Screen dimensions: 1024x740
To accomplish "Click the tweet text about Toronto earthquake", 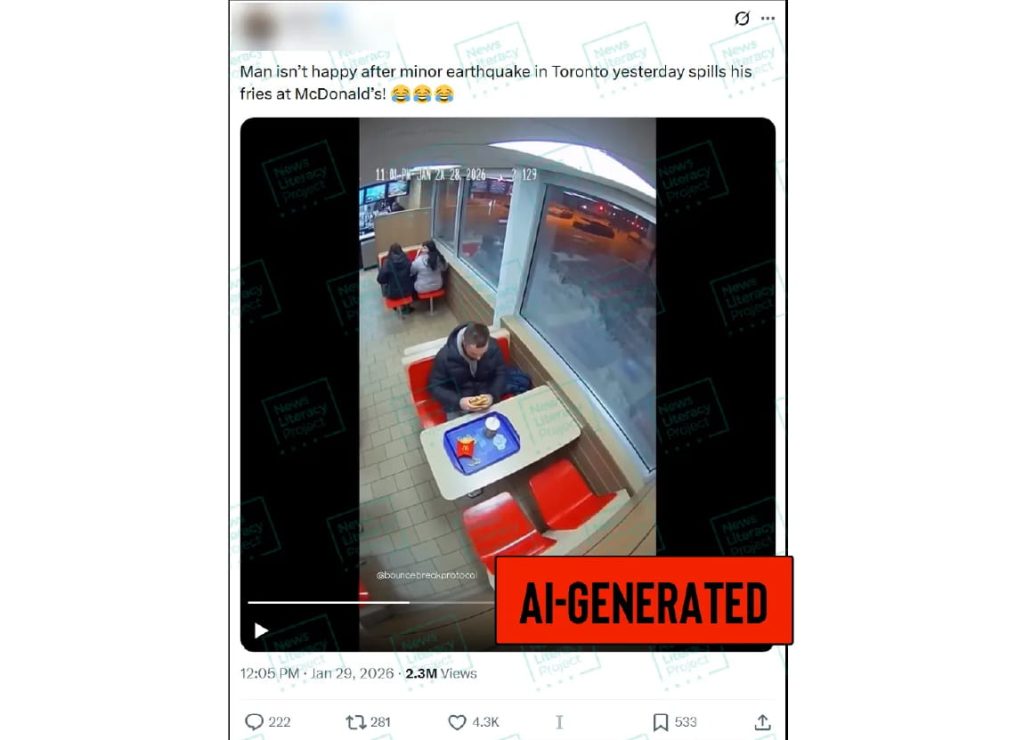I will pyautogui.click(x=496, y=83).
